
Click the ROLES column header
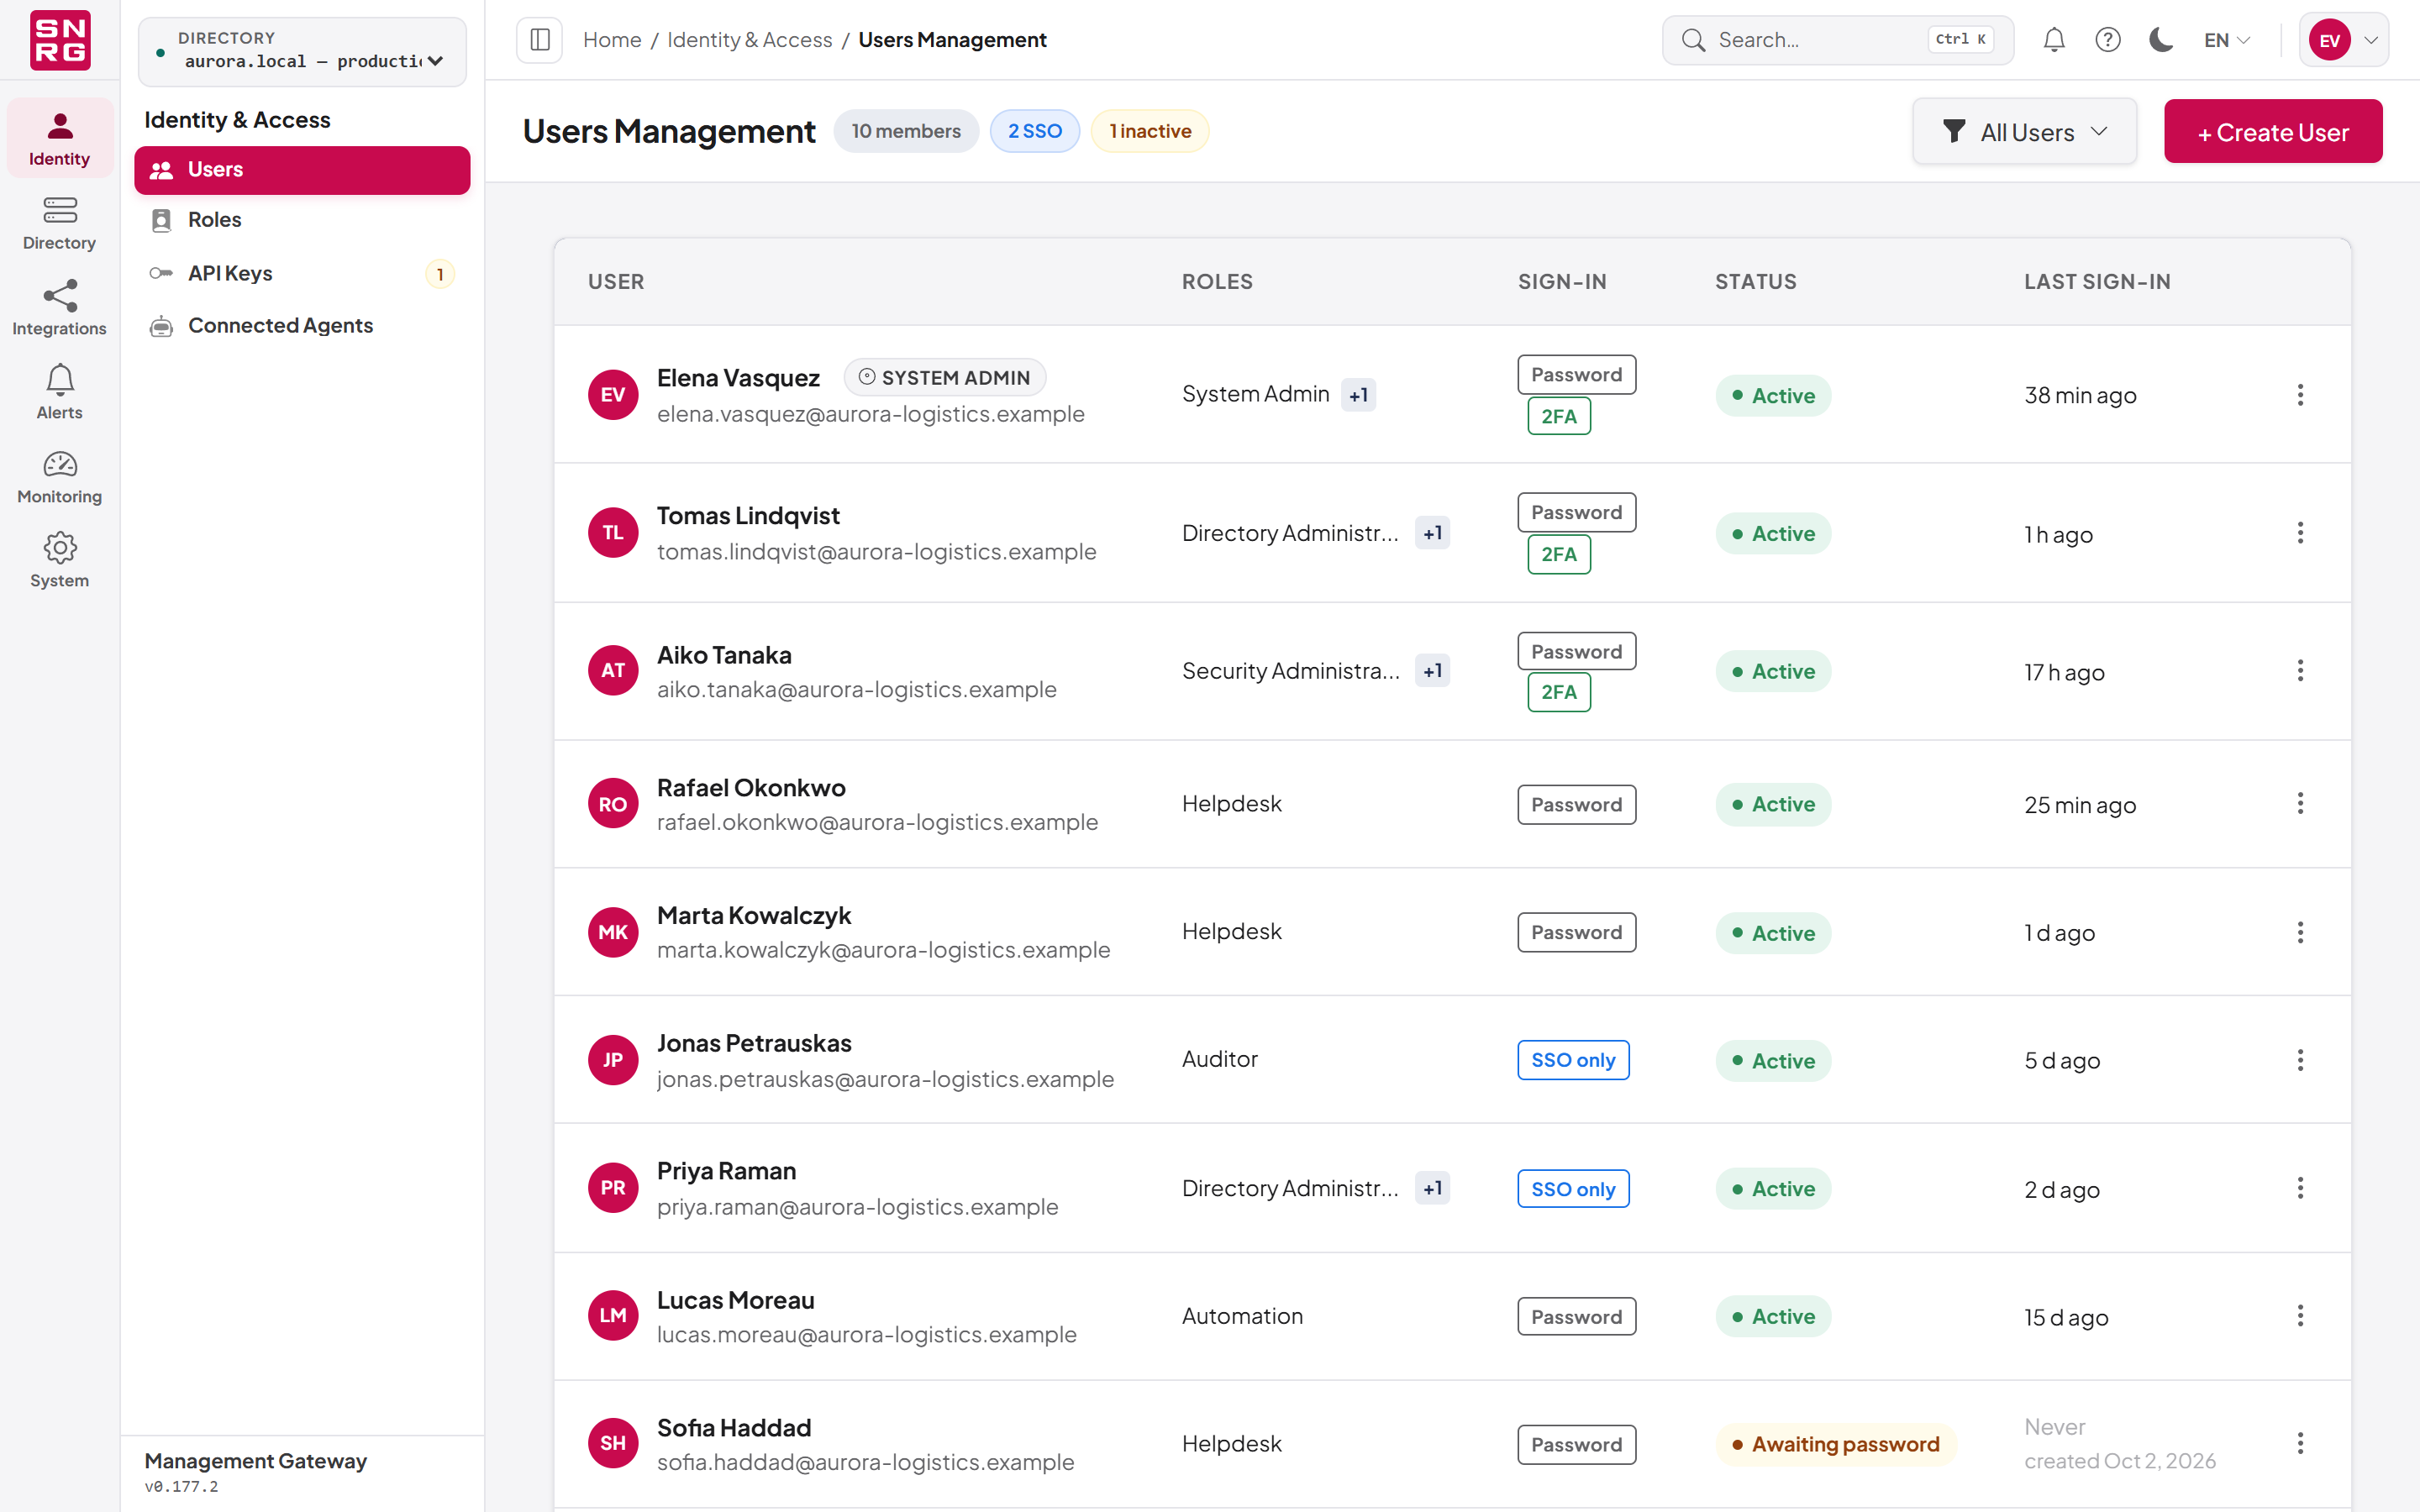[1217, 282]
